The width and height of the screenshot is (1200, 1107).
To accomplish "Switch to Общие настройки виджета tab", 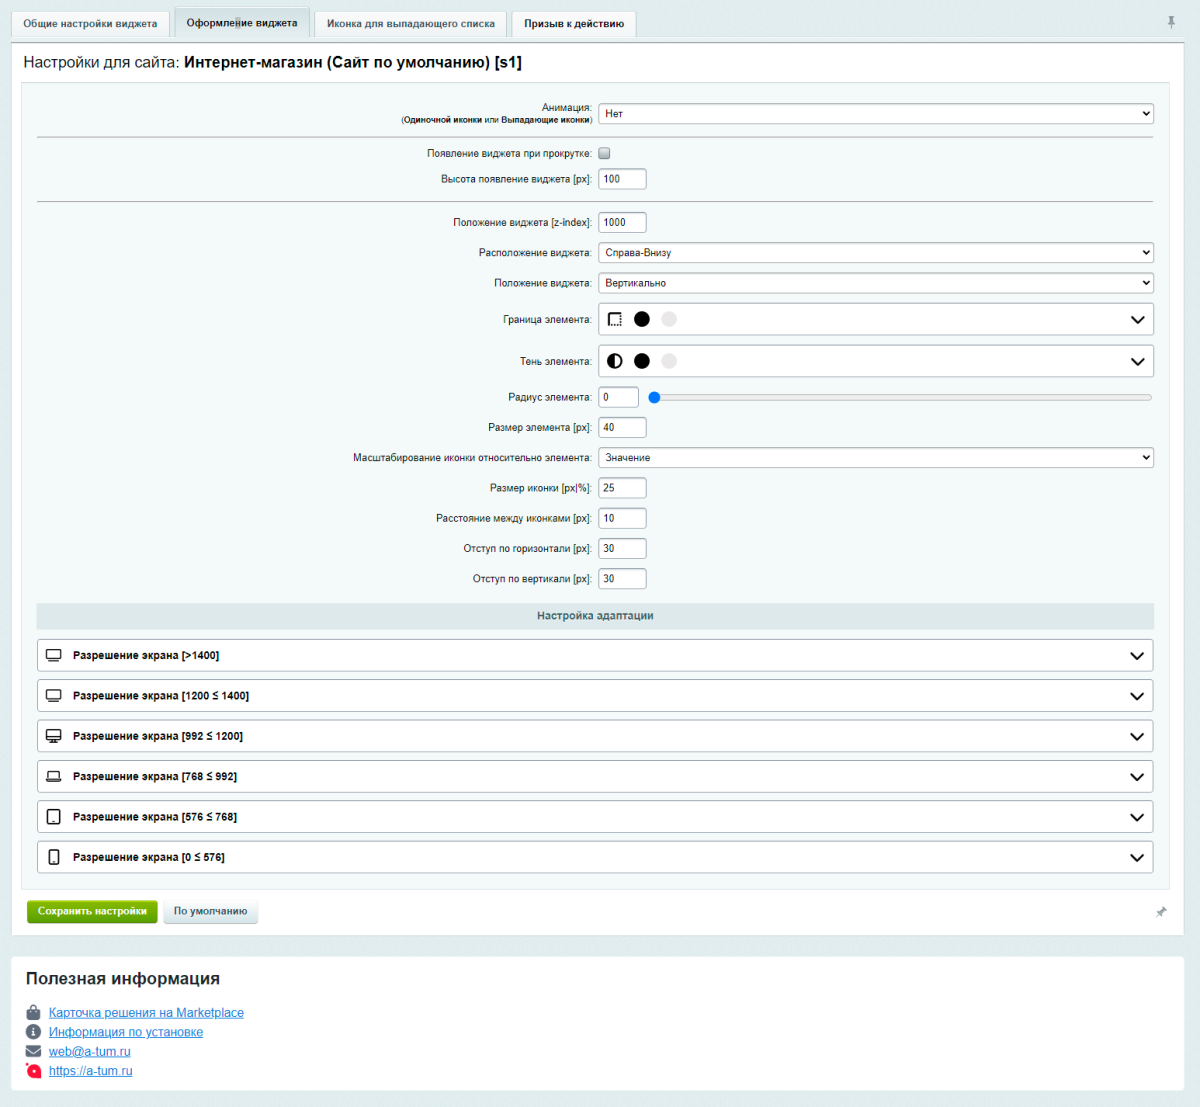I will [90, 23].
